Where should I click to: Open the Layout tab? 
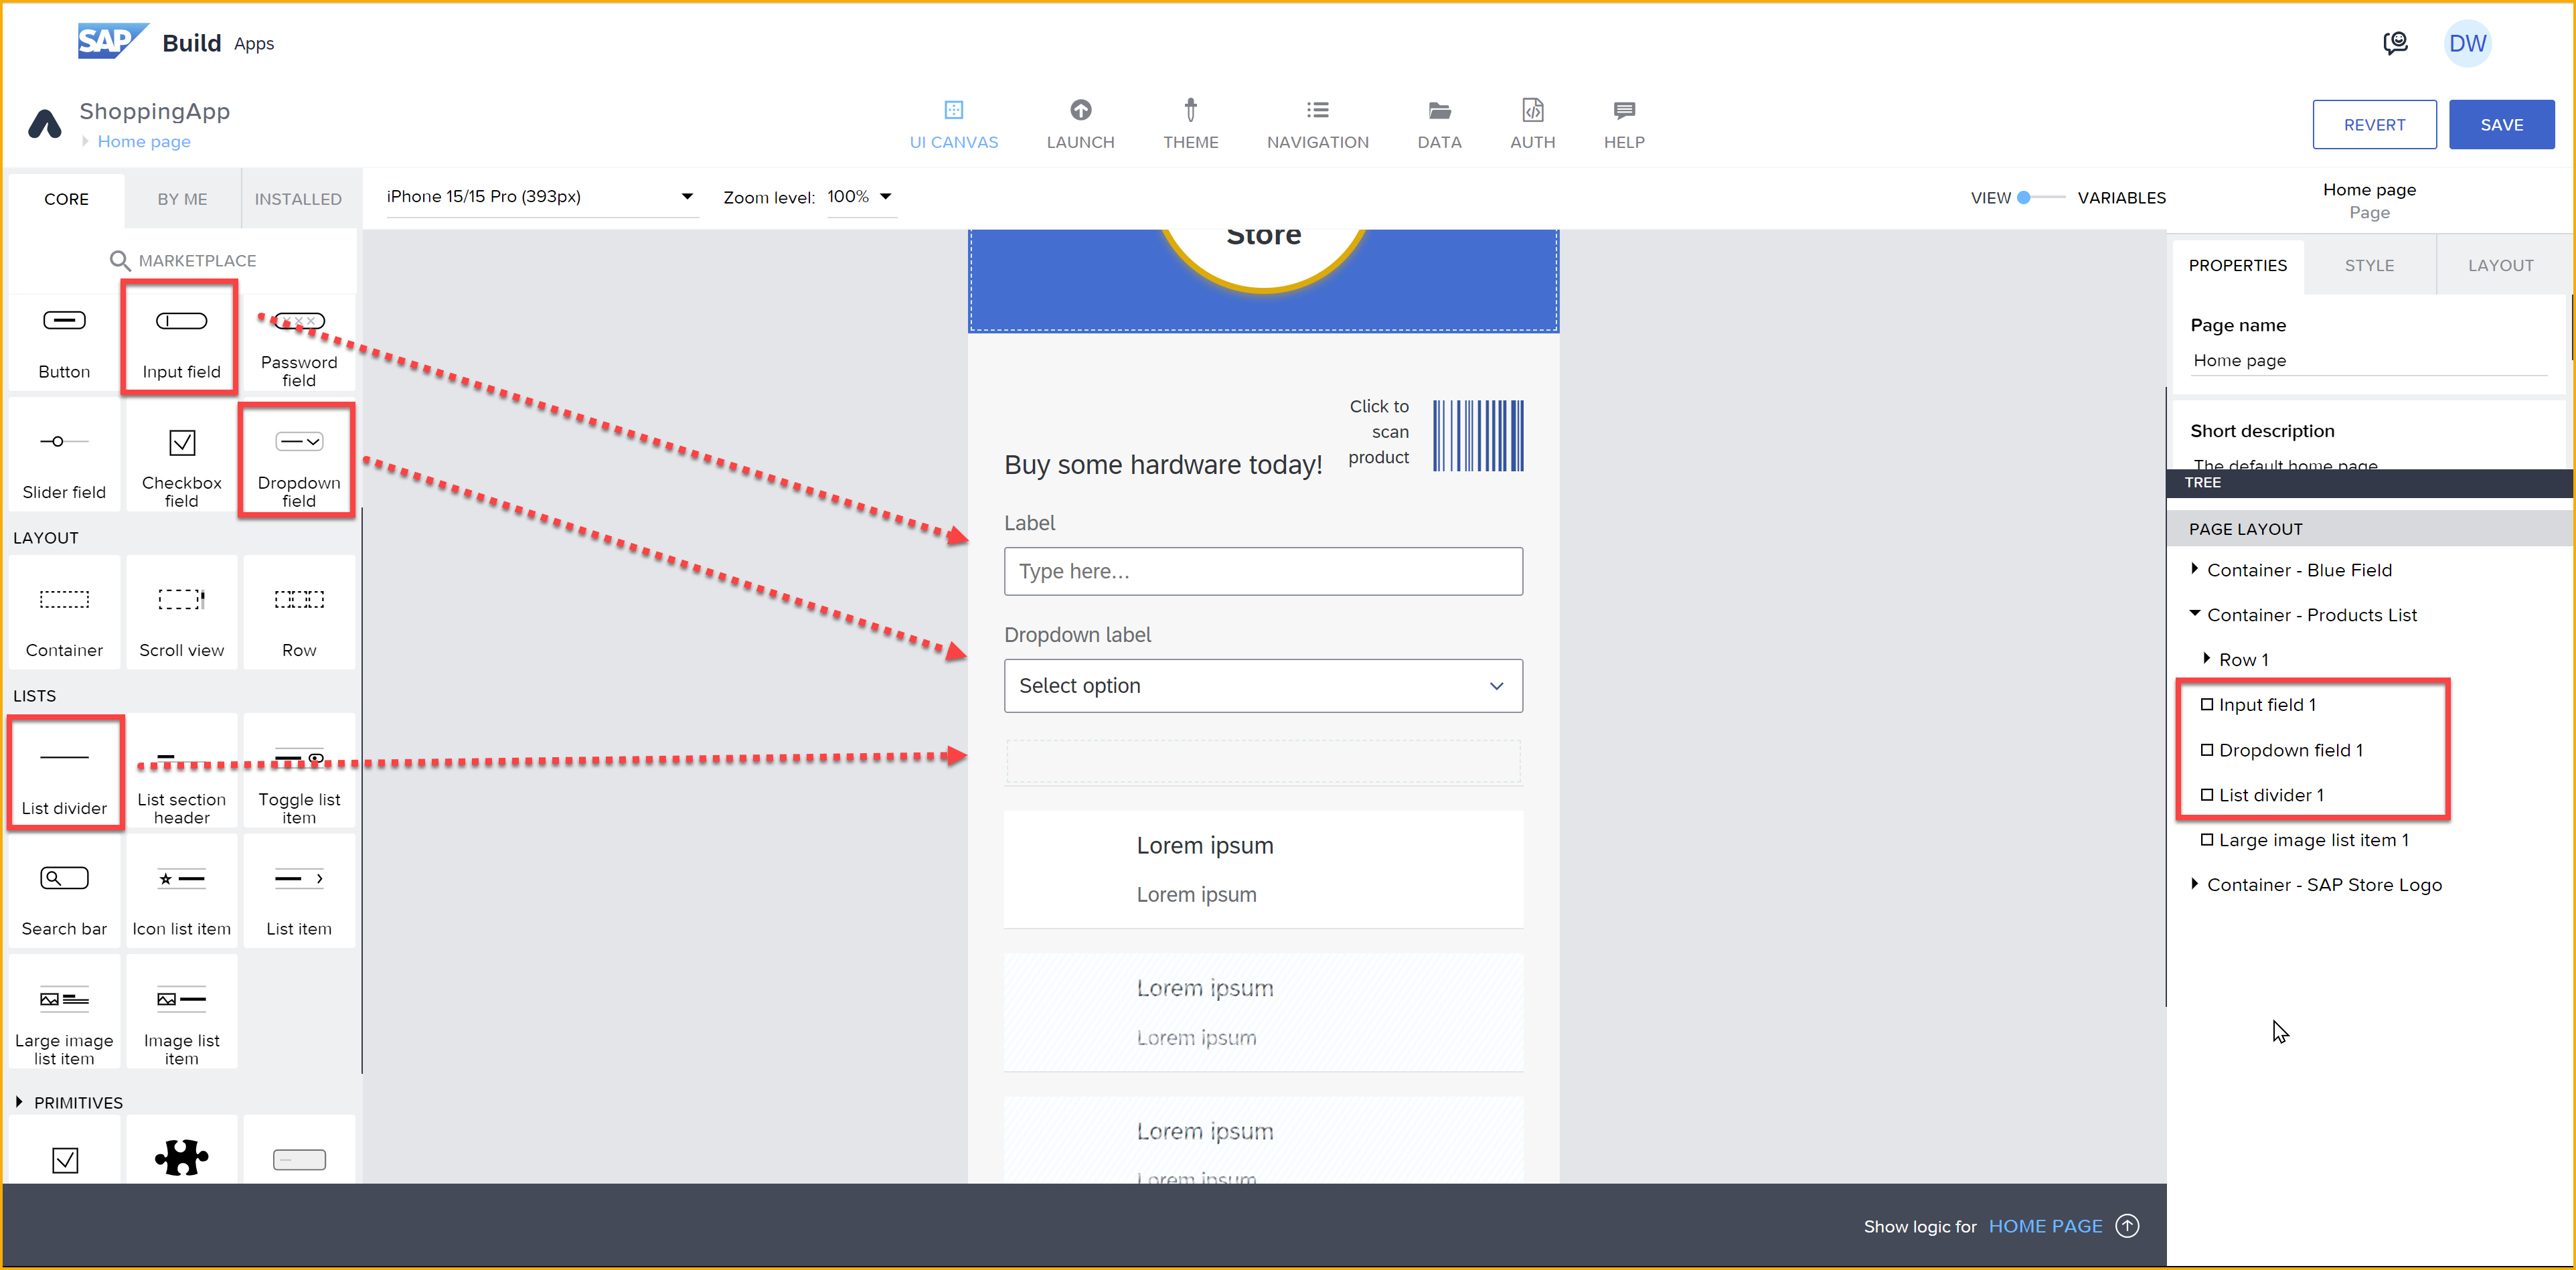(2500, 265)
